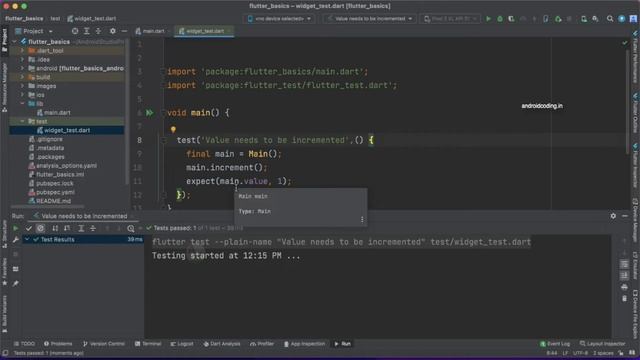Click the locate target icon in Project panel header
The height and width of the screenshot is (360, 640).
(75, 31)
